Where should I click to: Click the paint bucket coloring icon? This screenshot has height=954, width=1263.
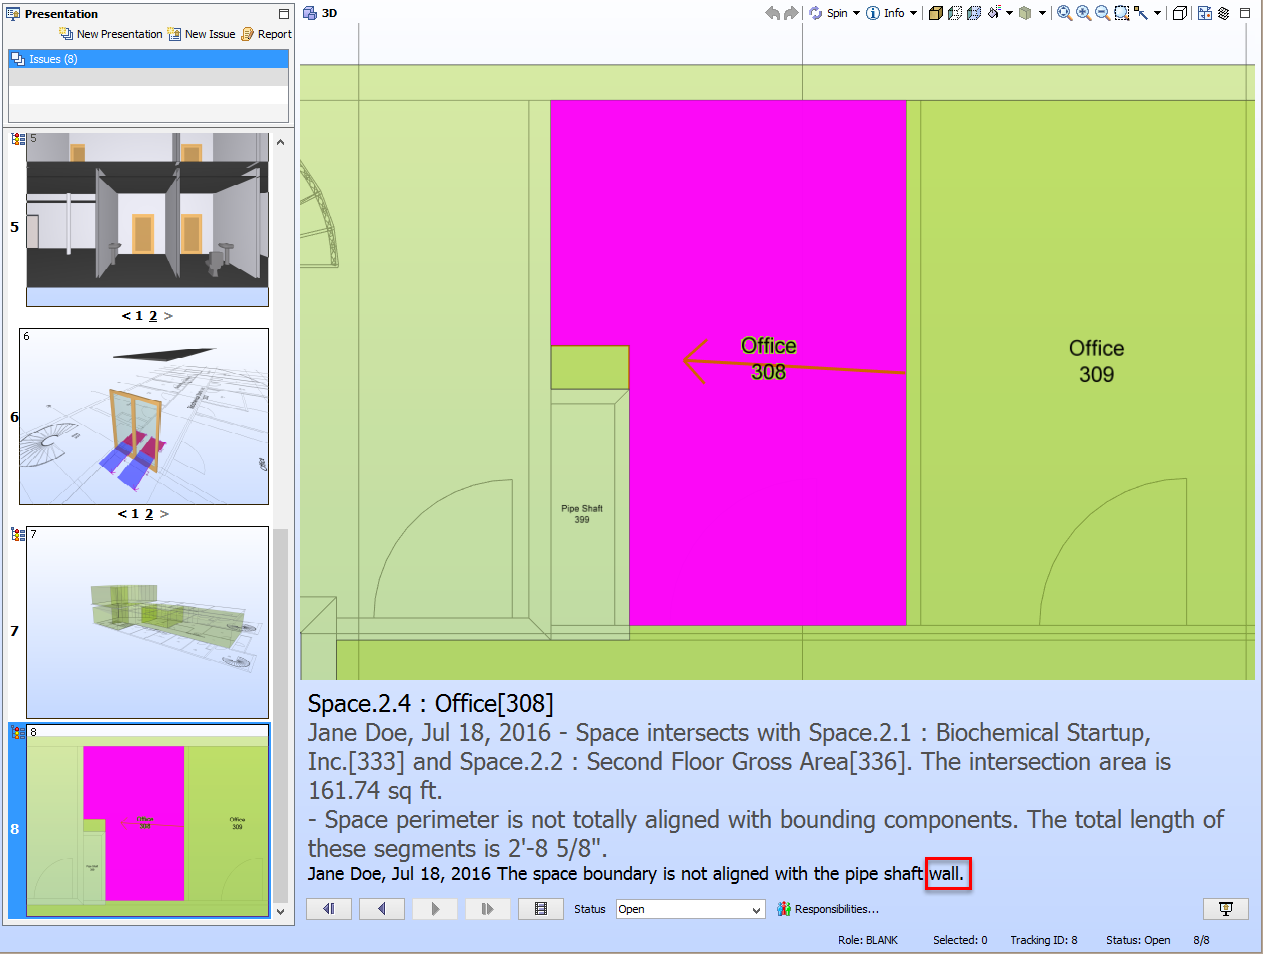tap(994, 13)
